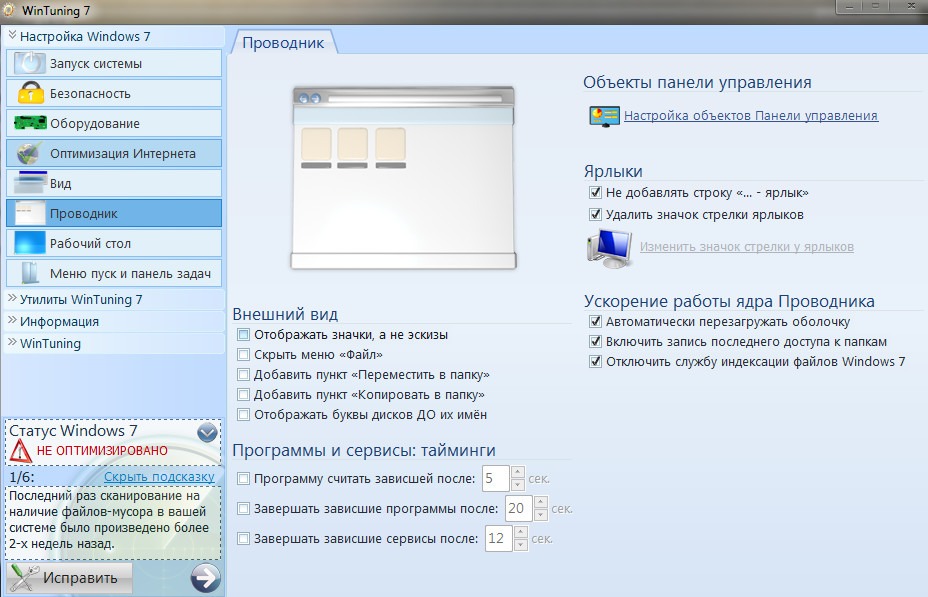Enable Добавить пункт «Копировать в папку»
The width and height of the screenshot is (928, 597).
[x=243, y=395]
